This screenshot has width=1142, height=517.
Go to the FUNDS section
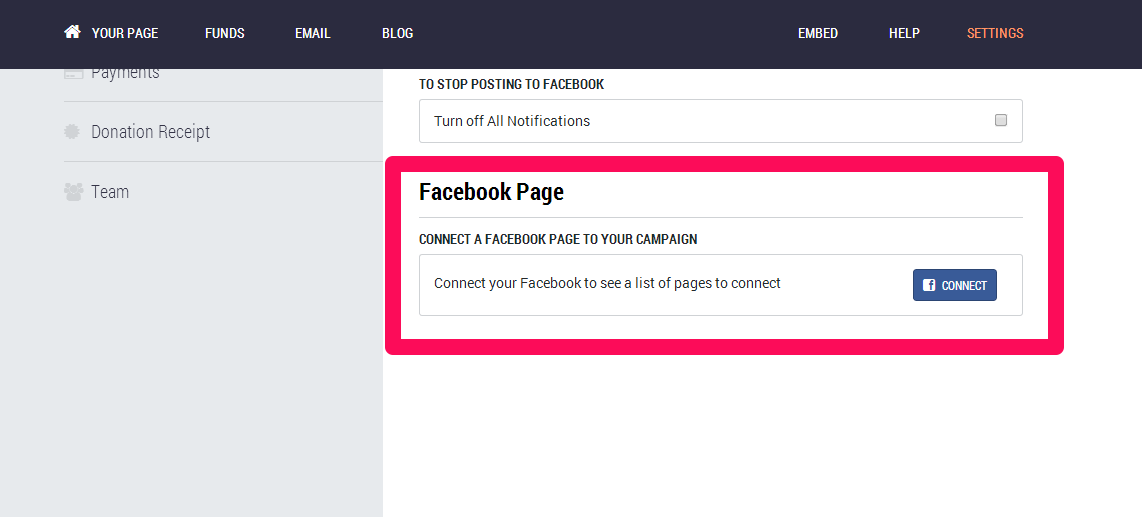click(224, 33)
